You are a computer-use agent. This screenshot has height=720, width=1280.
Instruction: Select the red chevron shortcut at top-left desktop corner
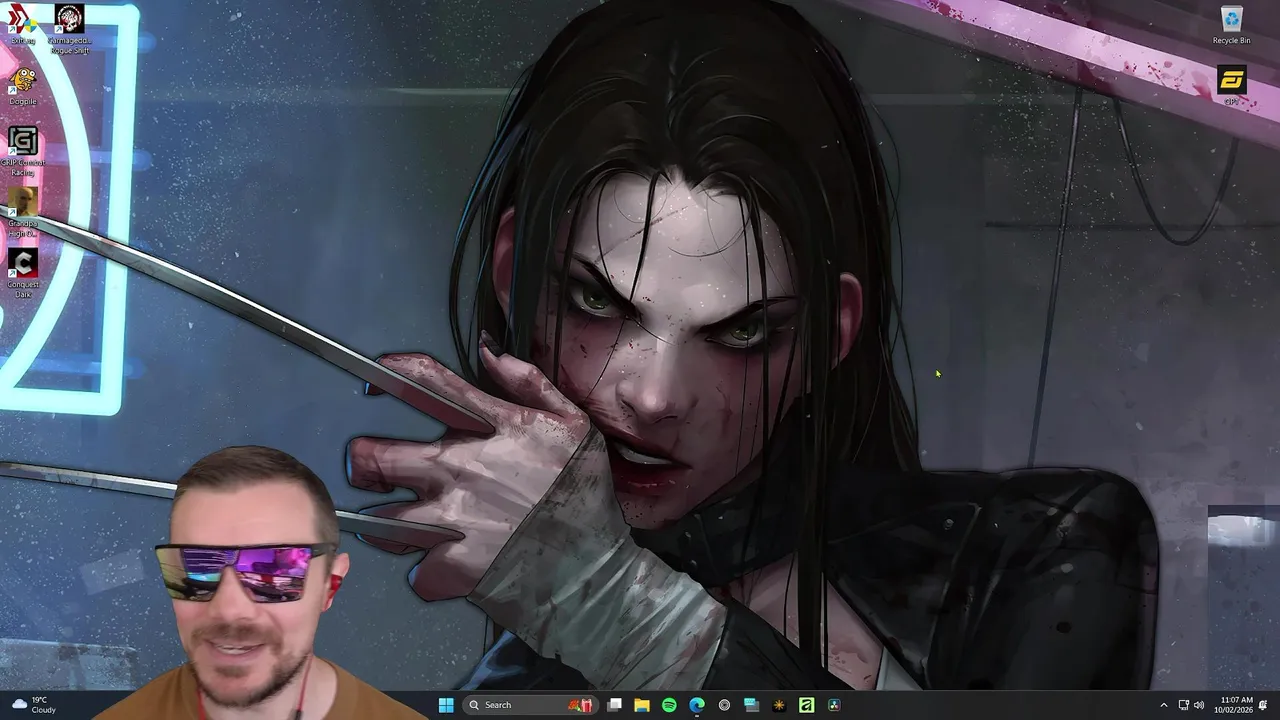pos(21,23)
